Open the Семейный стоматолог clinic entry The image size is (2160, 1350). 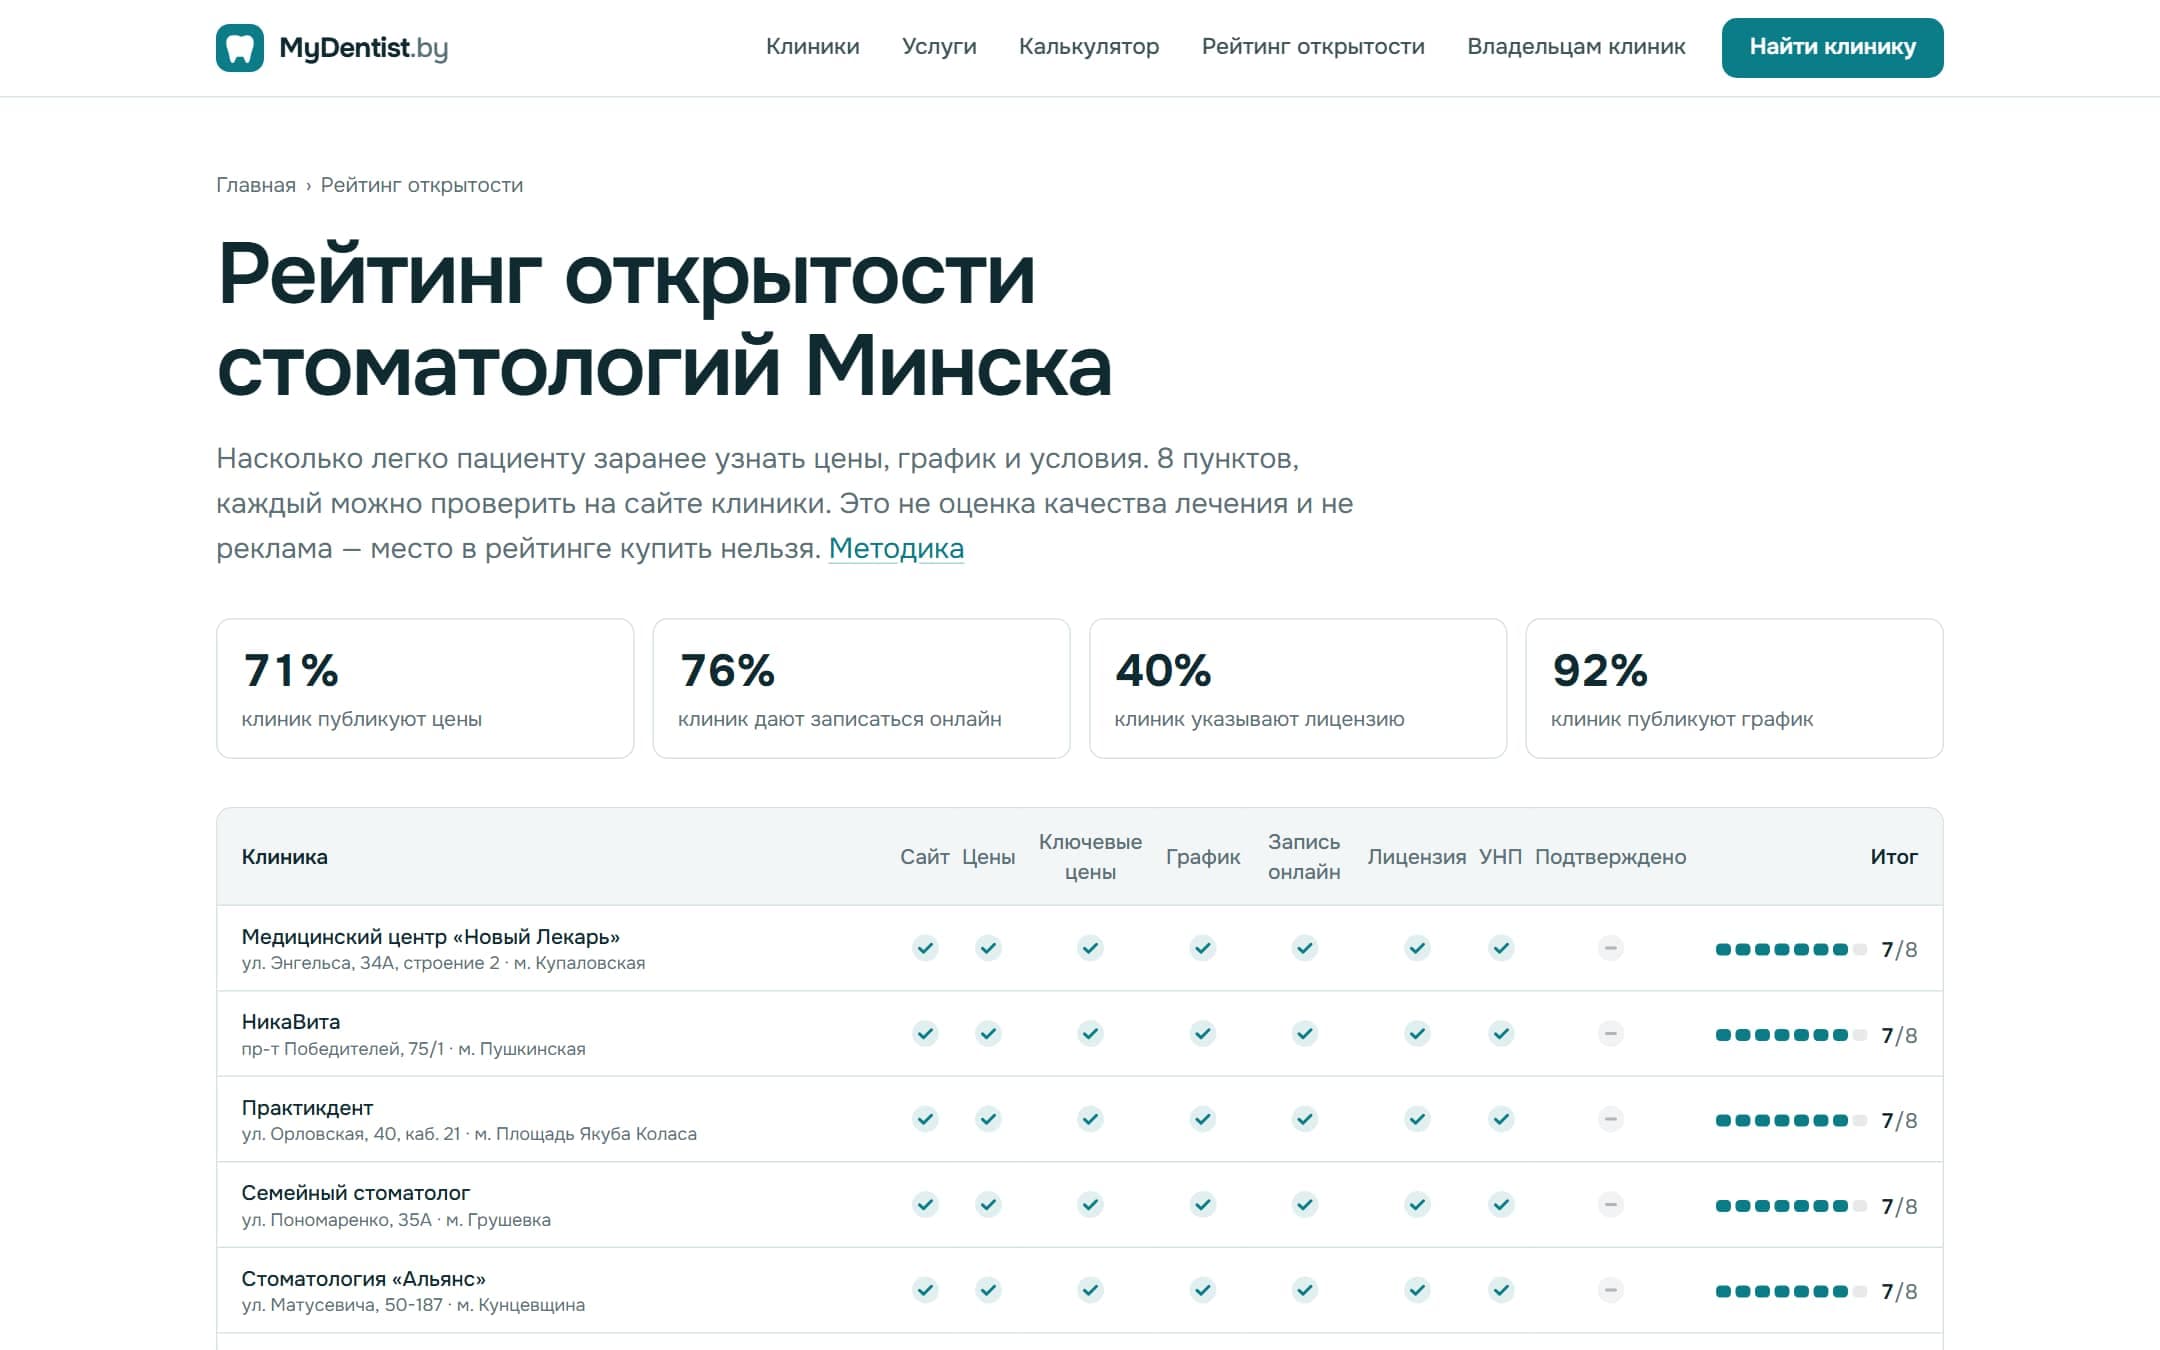[x=356, y=1193]
